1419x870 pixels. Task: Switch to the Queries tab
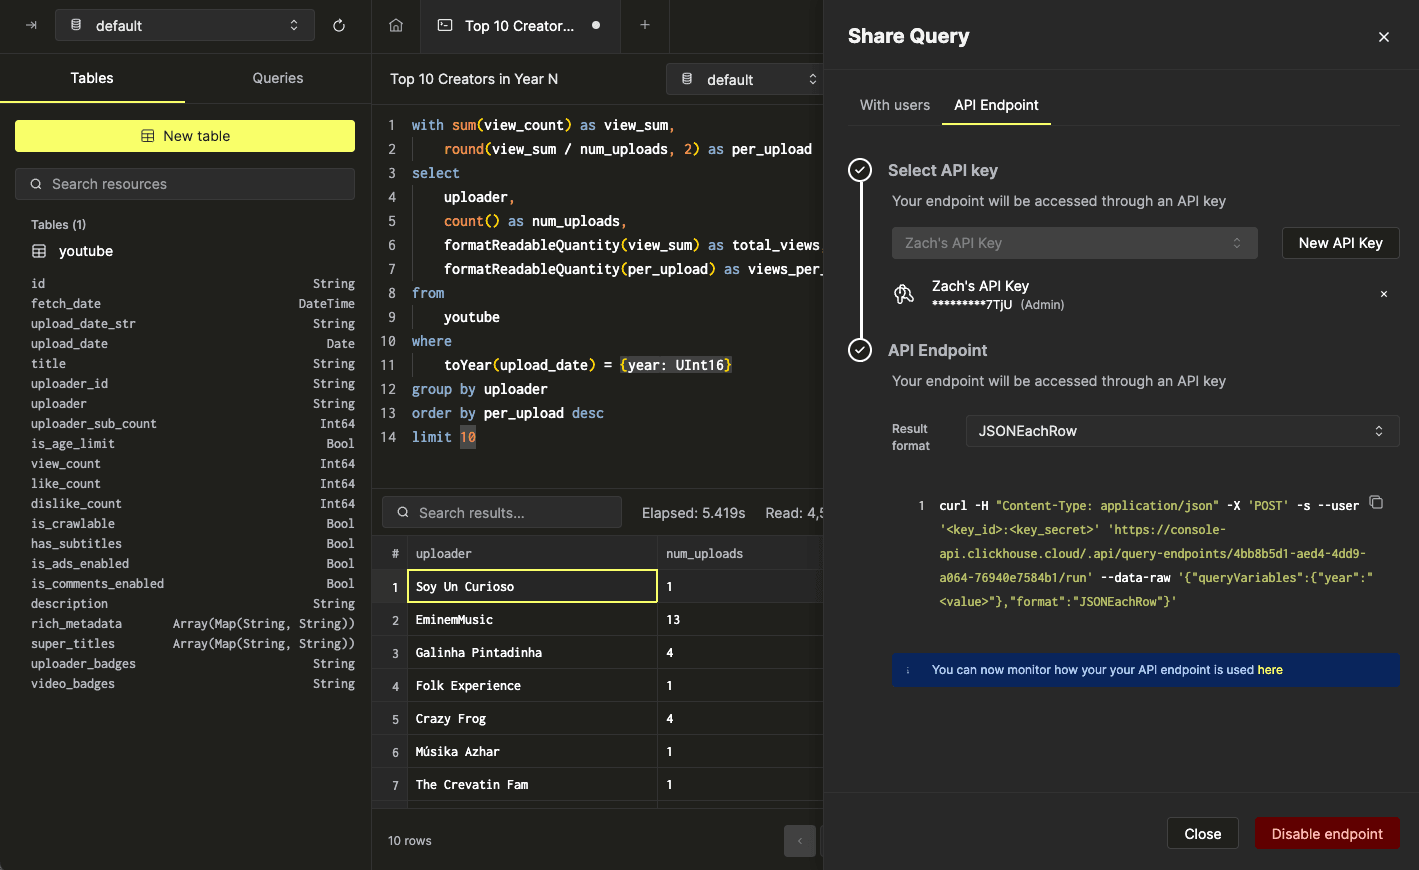(x=277, y=78)
